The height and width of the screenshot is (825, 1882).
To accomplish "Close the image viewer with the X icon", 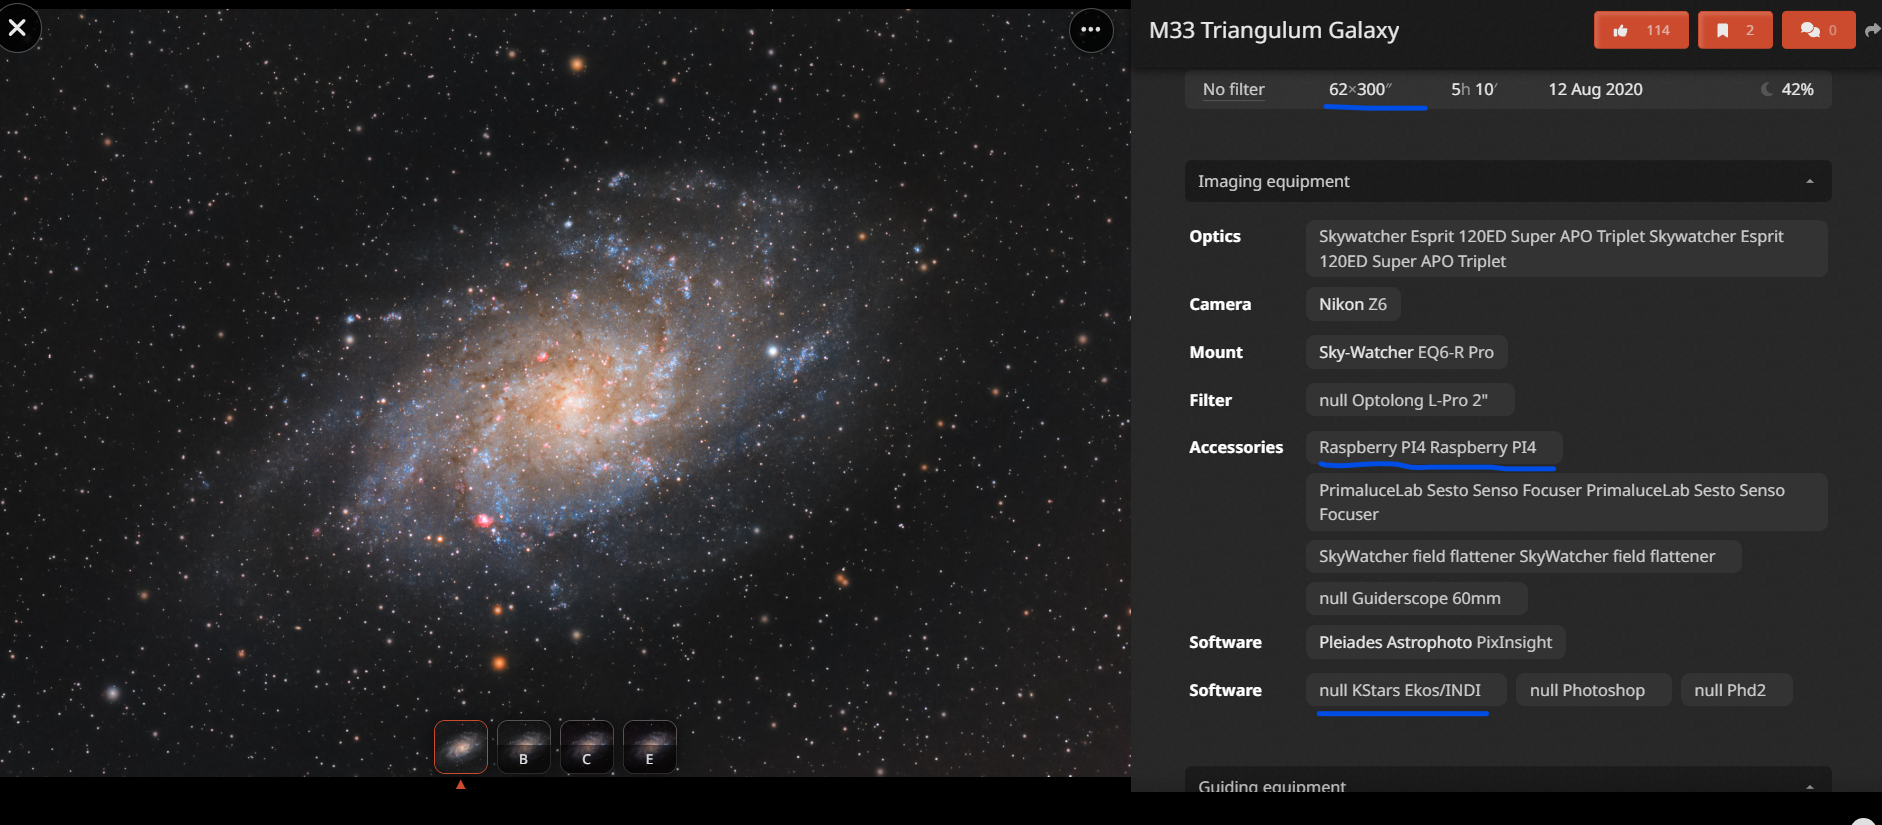I will click(18, 28).
